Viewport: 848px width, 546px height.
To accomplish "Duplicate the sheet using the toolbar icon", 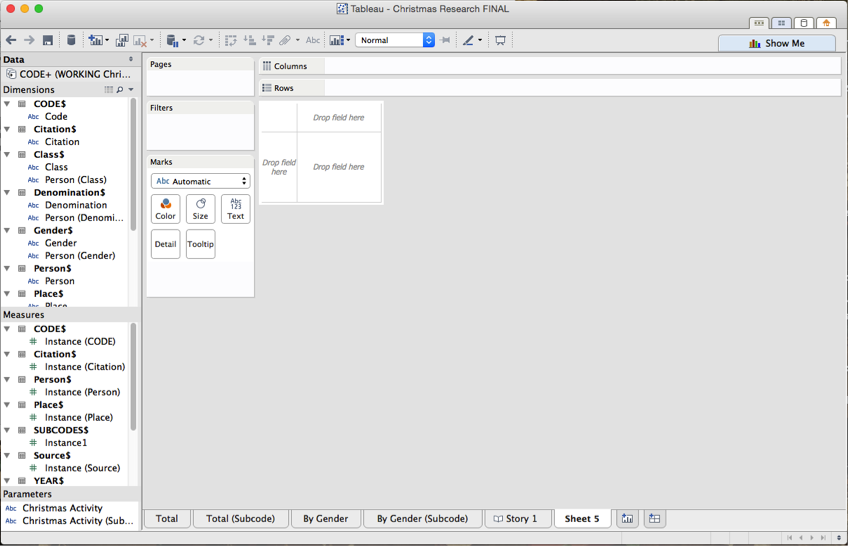I will click(122, 40).
